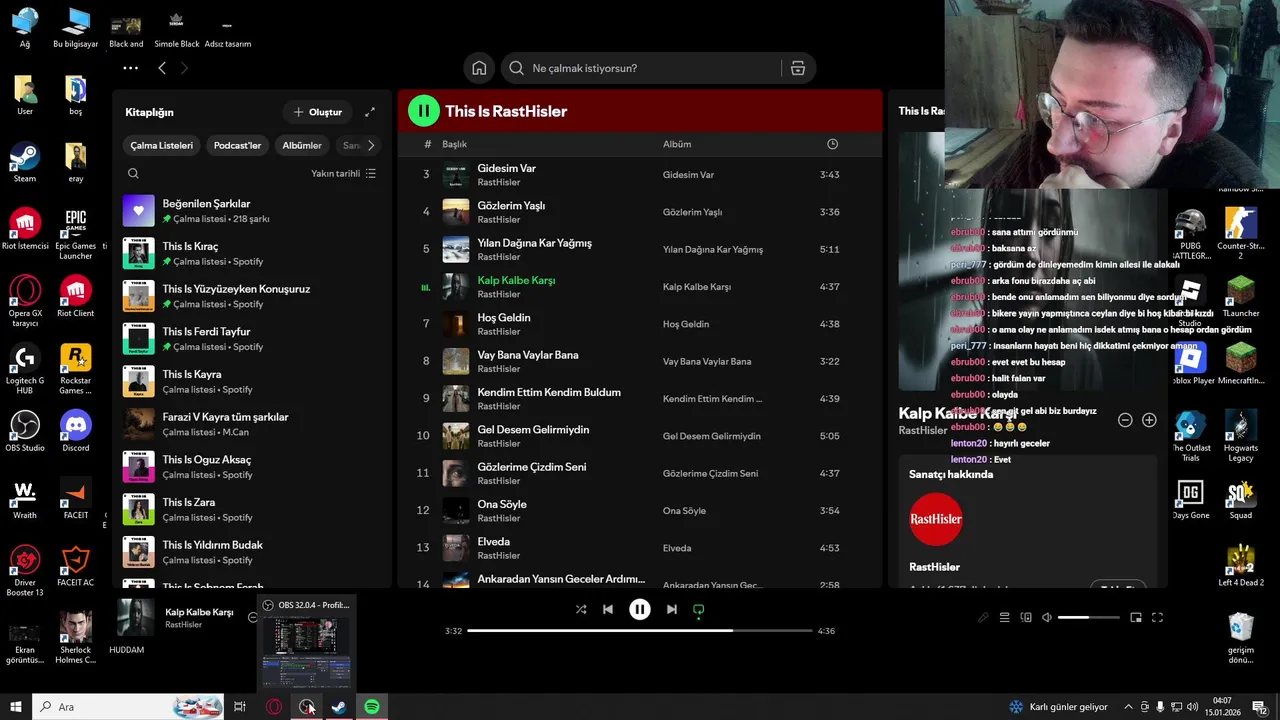Expand library with the diagonal arrows icon
This screenshot has height=720, width=1280.
370,112
